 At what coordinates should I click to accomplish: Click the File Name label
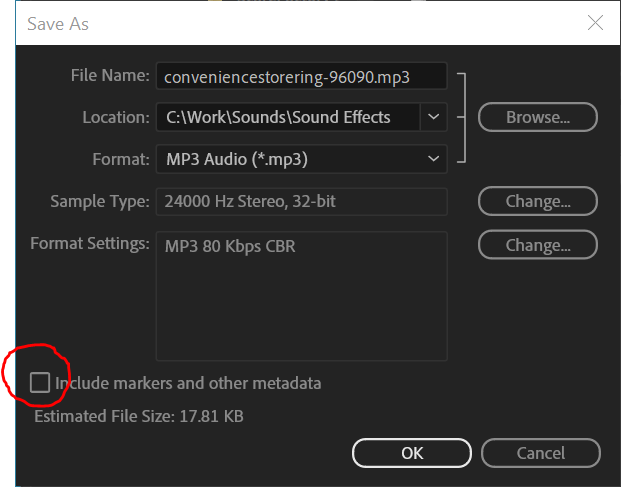(110, 75)
